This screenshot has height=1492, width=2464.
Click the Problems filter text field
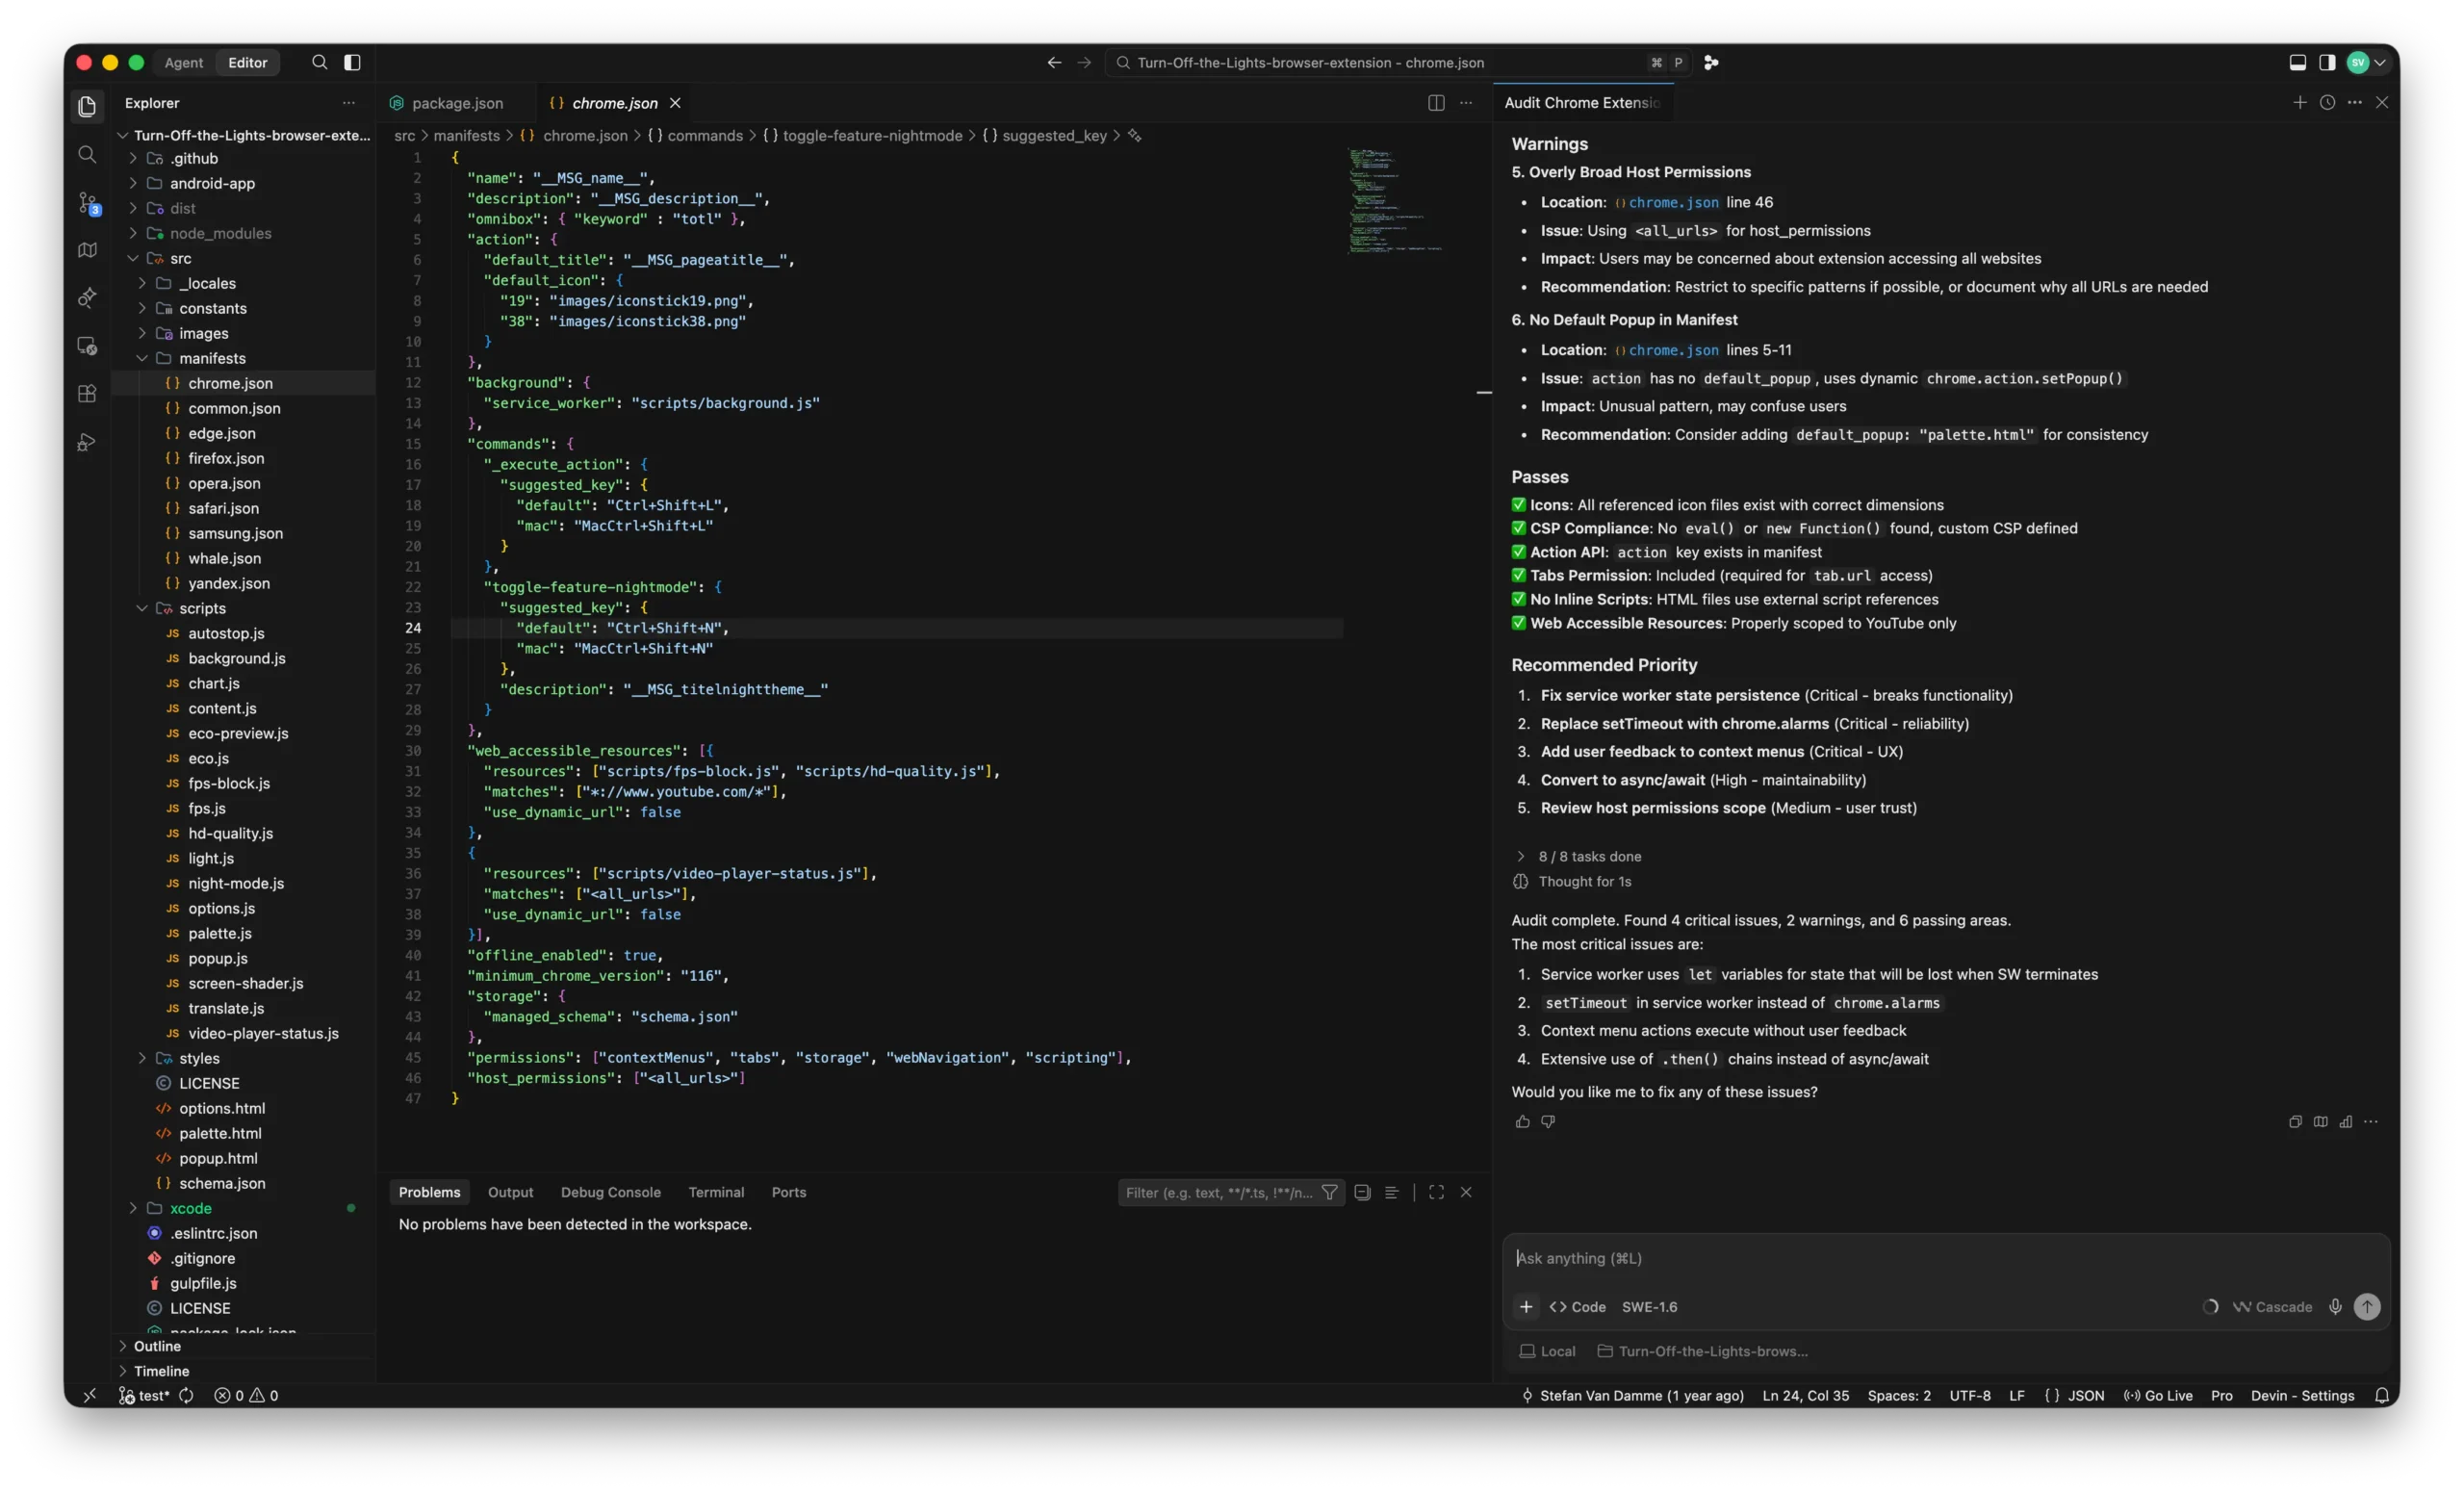(x=1218, y=1192)
